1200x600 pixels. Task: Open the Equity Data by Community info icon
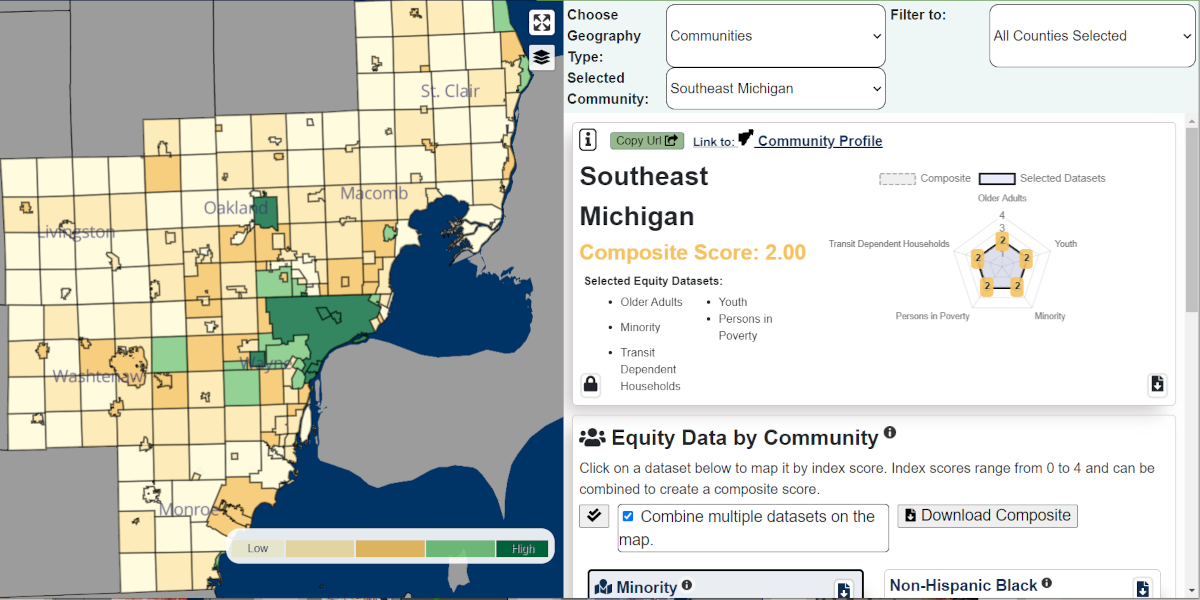point(889,433)
